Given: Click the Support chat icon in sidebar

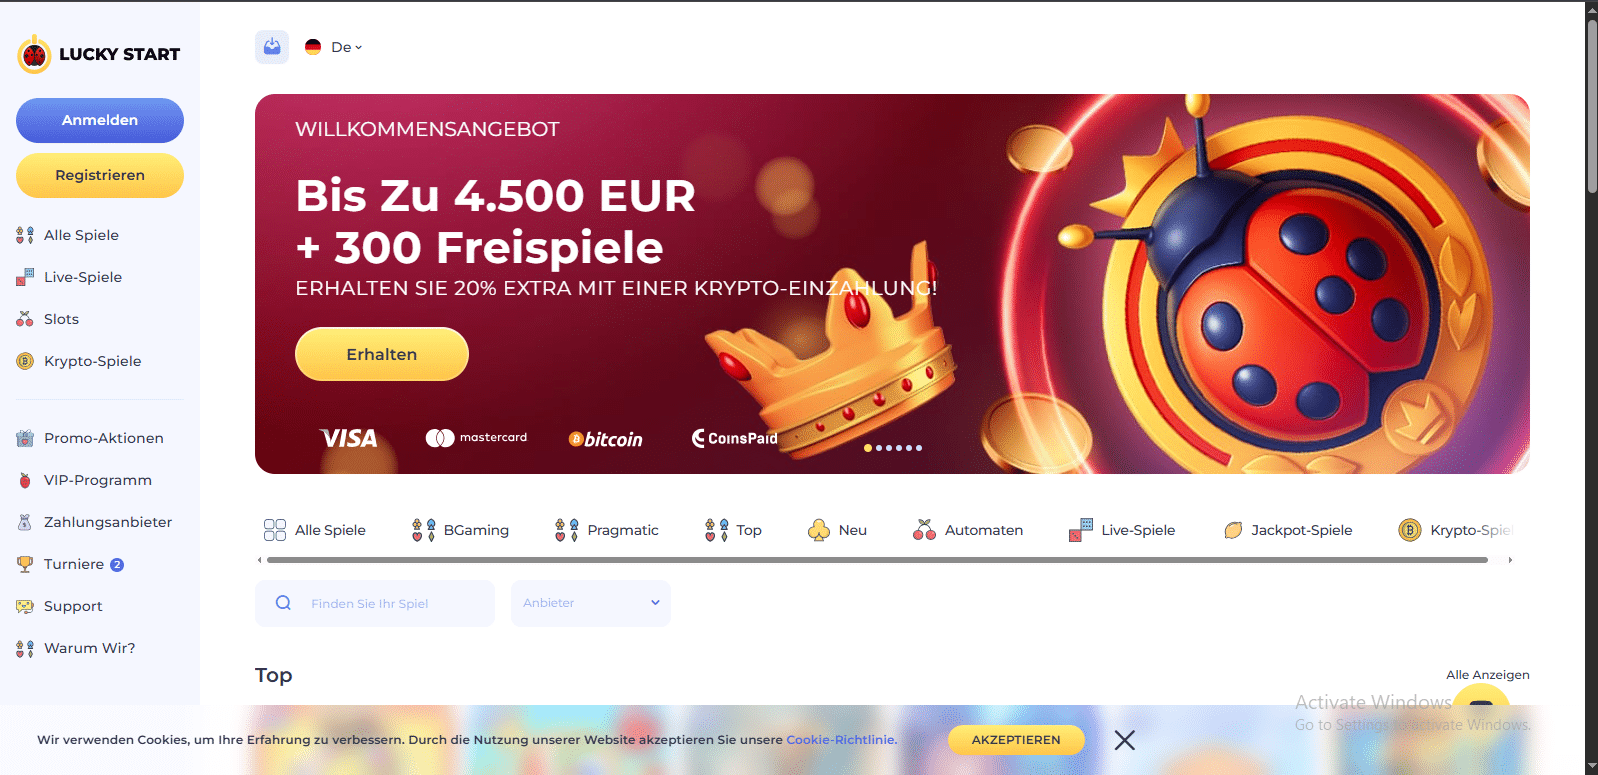Looking at the screenshot, I should pyautogui.click(x=25, y=606).
